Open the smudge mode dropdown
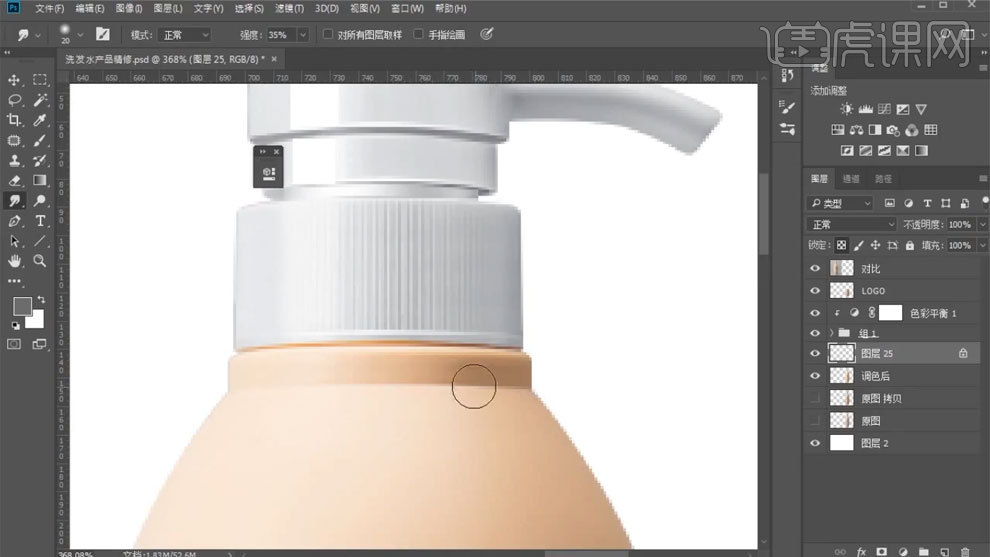 [184, 35]
